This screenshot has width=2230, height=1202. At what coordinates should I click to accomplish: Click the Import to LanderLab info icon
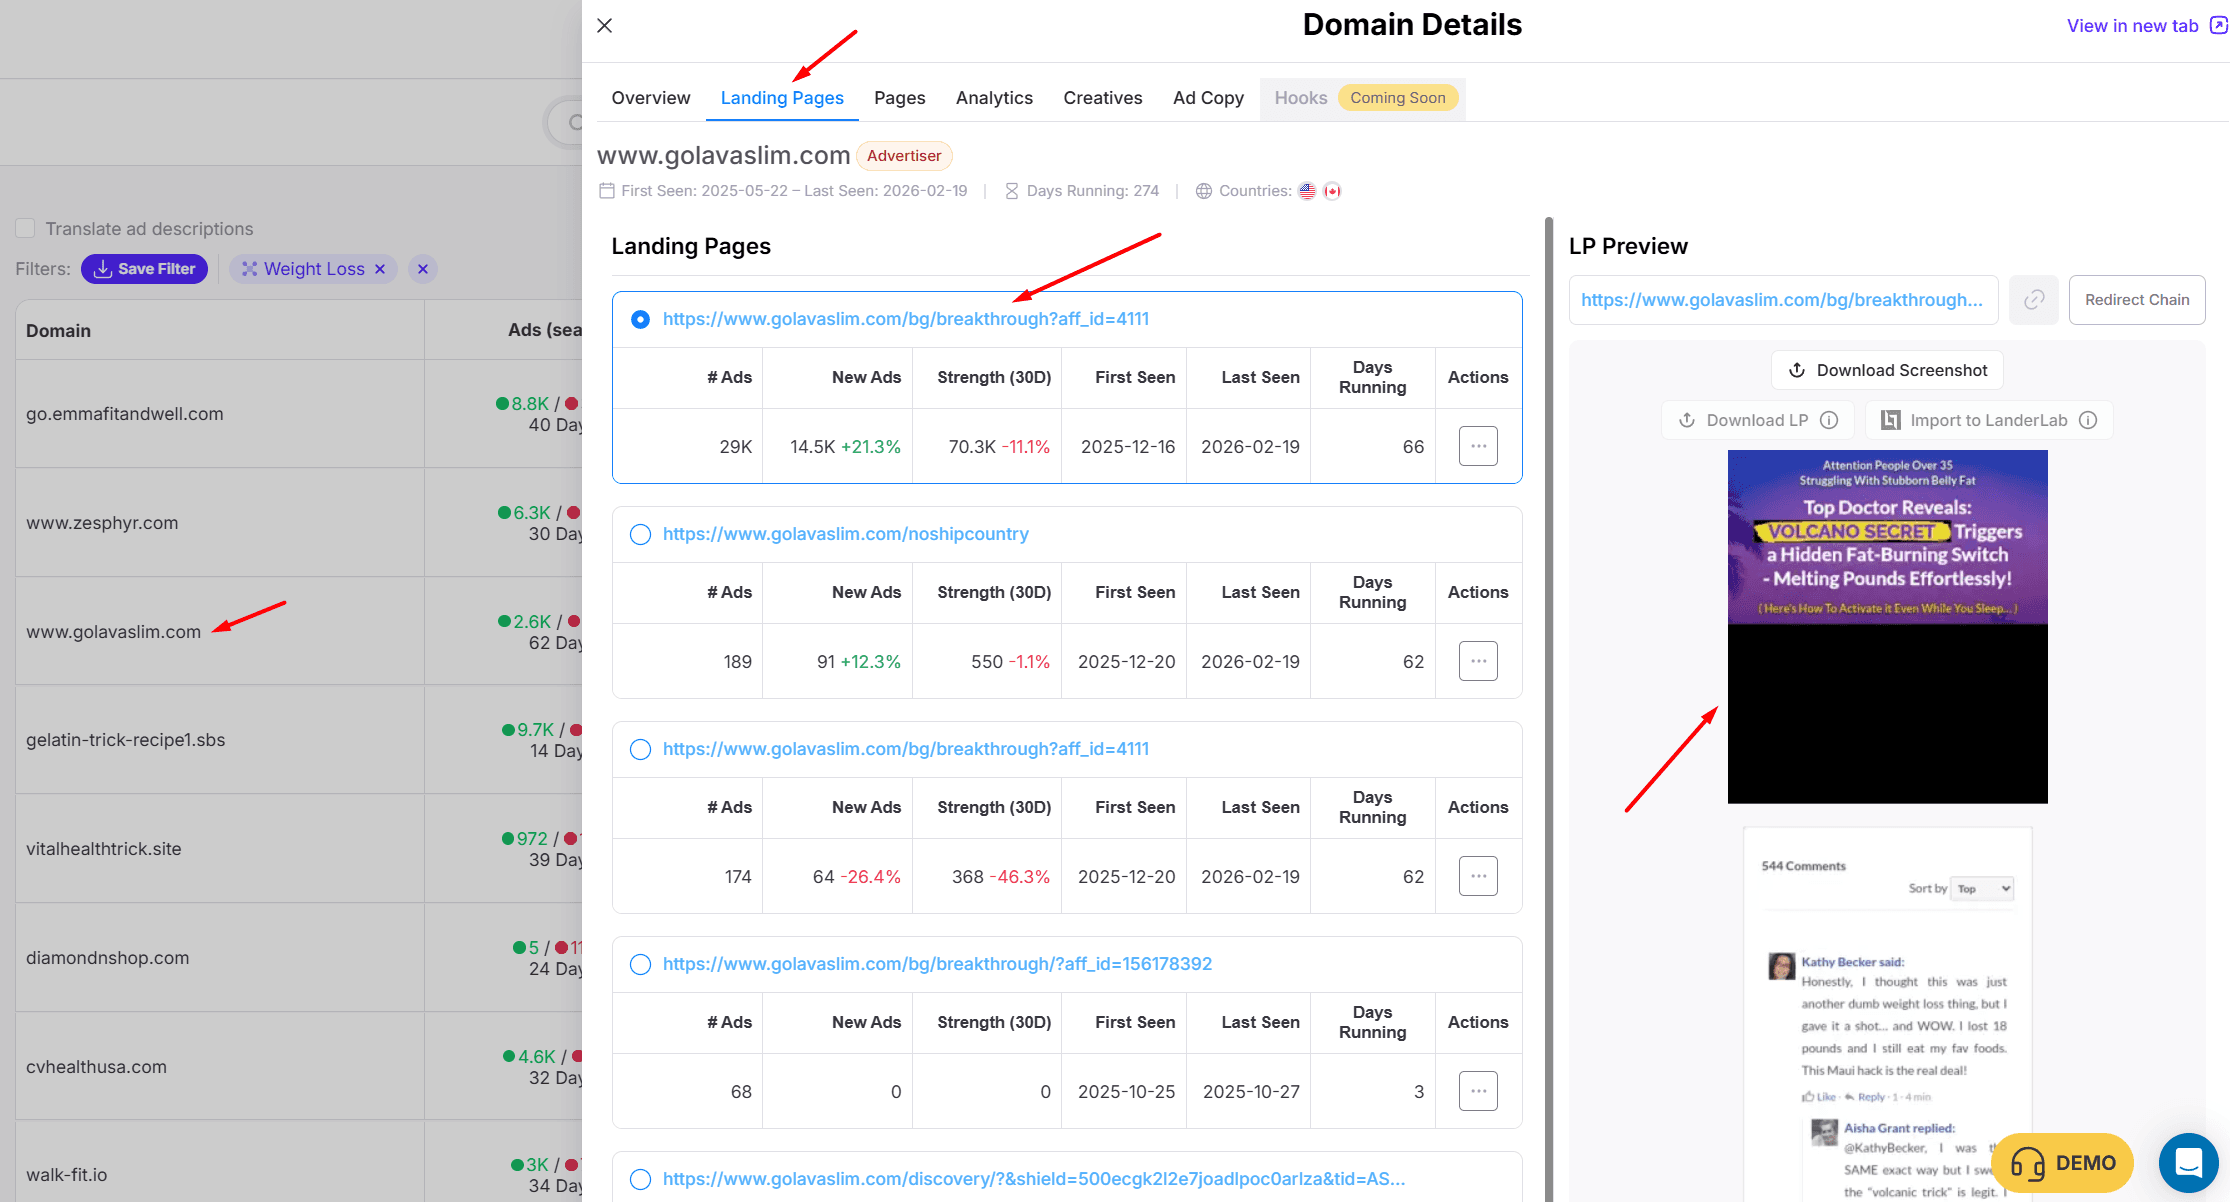[2088, 420]
